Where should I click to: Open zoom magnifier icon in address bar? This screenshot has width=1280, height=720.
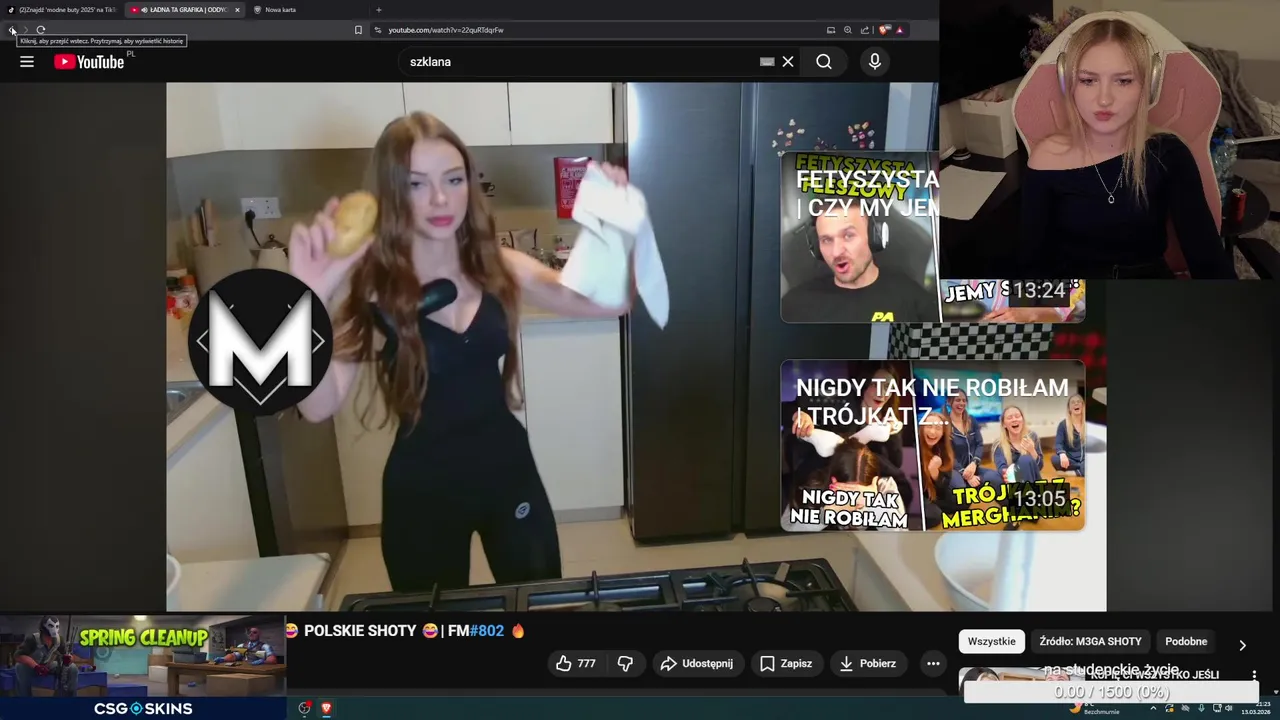click(x=848, y=30)
